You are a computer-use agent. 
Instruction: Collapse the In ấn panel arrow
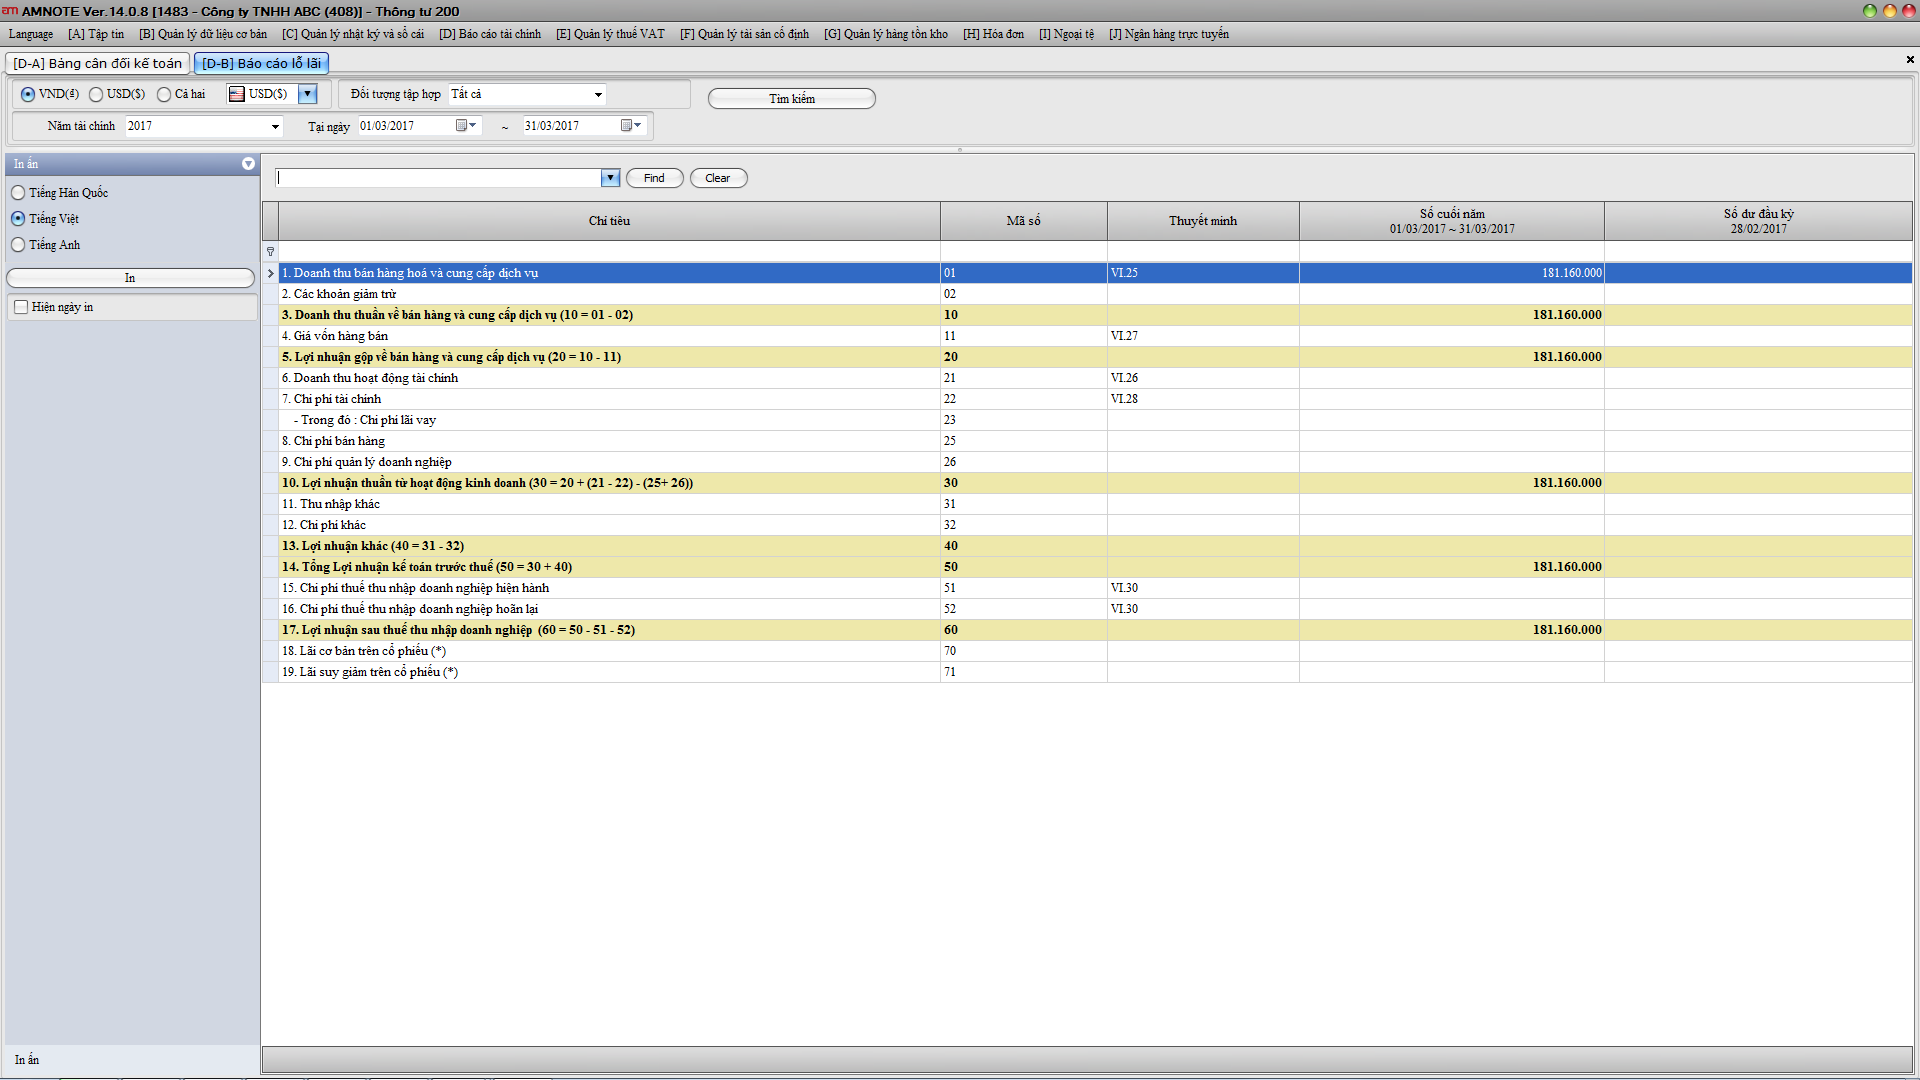tap(248, 164)
